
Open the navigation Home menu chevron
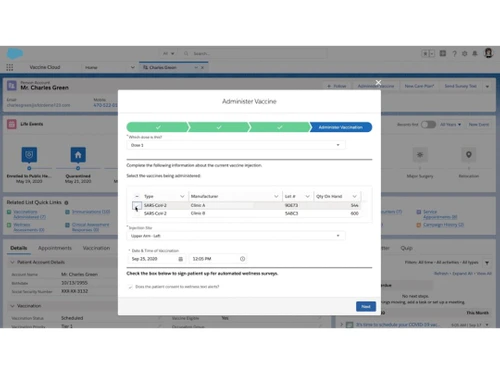(132, 67)
